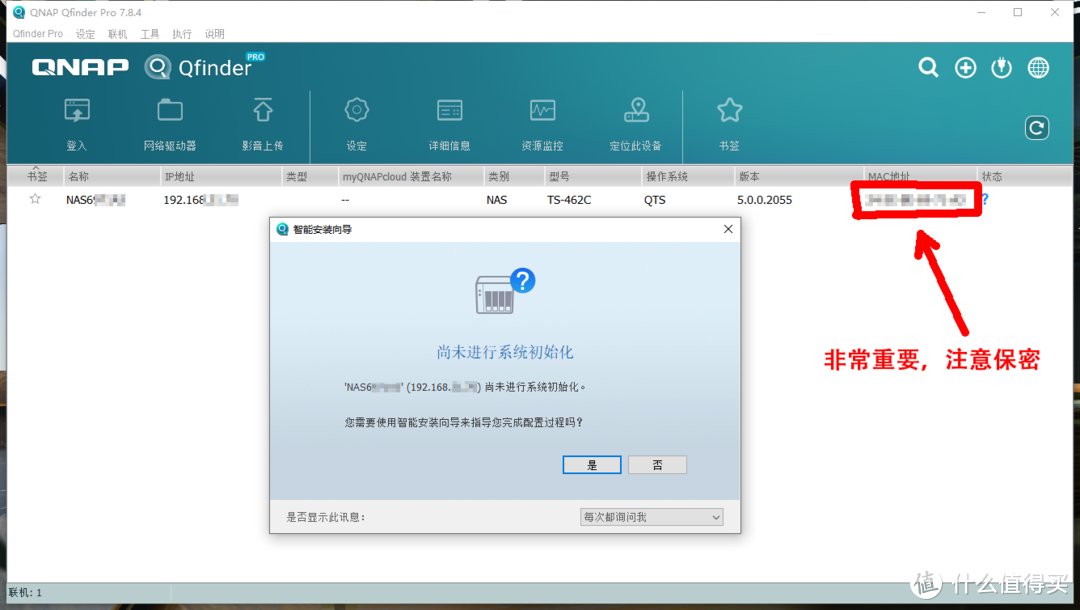Sort by the 状态 column header
This screenshot has width=1080, height=610.
pos(1024,176)
